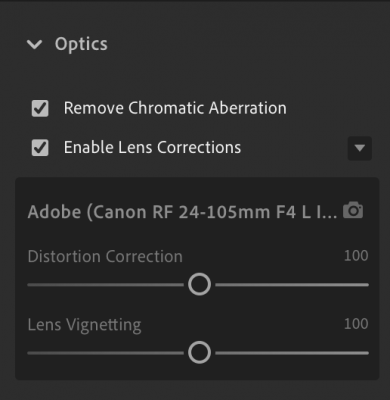
Task: Disable the Enable Lens Corrections checkbox
Action: tap(40, 148)
